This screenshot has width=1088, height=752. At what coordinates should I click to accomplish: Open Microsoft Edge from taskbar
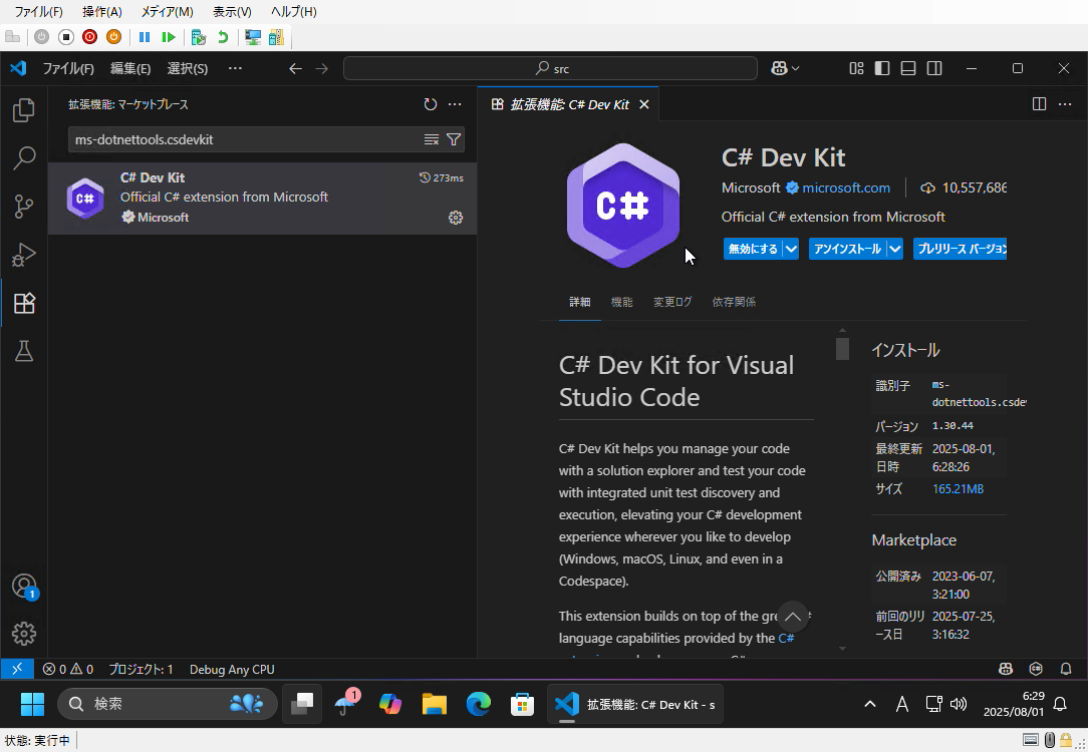[478, 704]
